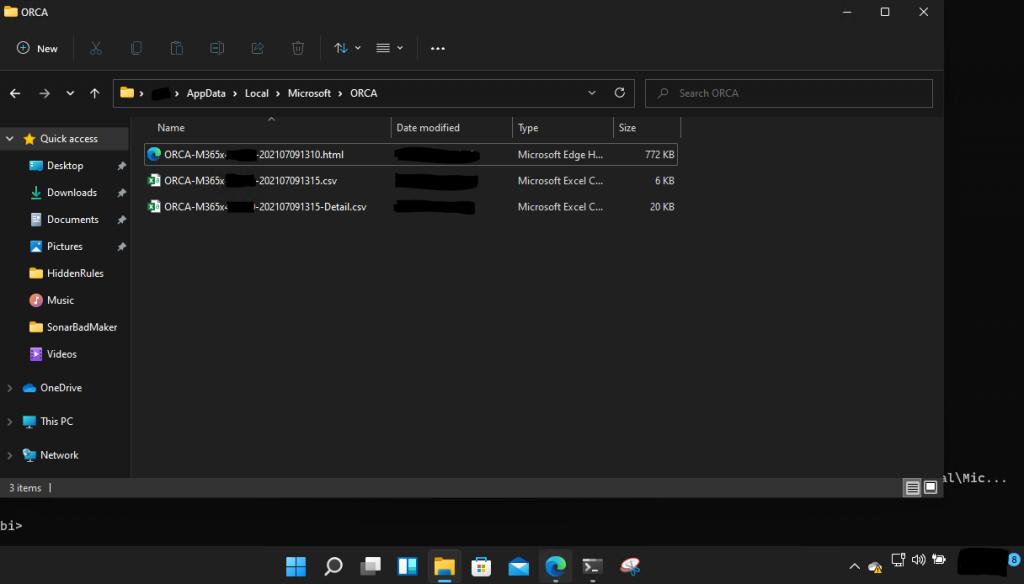Open the See more ellipsis menu
This screenshot has height=584, width=1024.
(x=438, y=48)
